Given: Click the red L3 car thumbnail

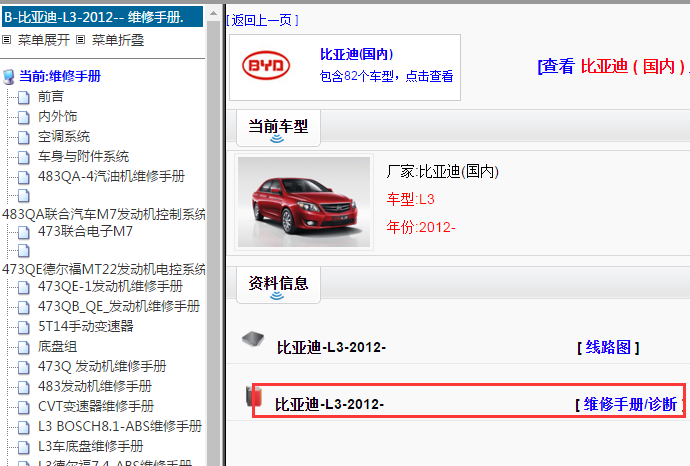Looking at the screenshot, I should coord(304,202).
